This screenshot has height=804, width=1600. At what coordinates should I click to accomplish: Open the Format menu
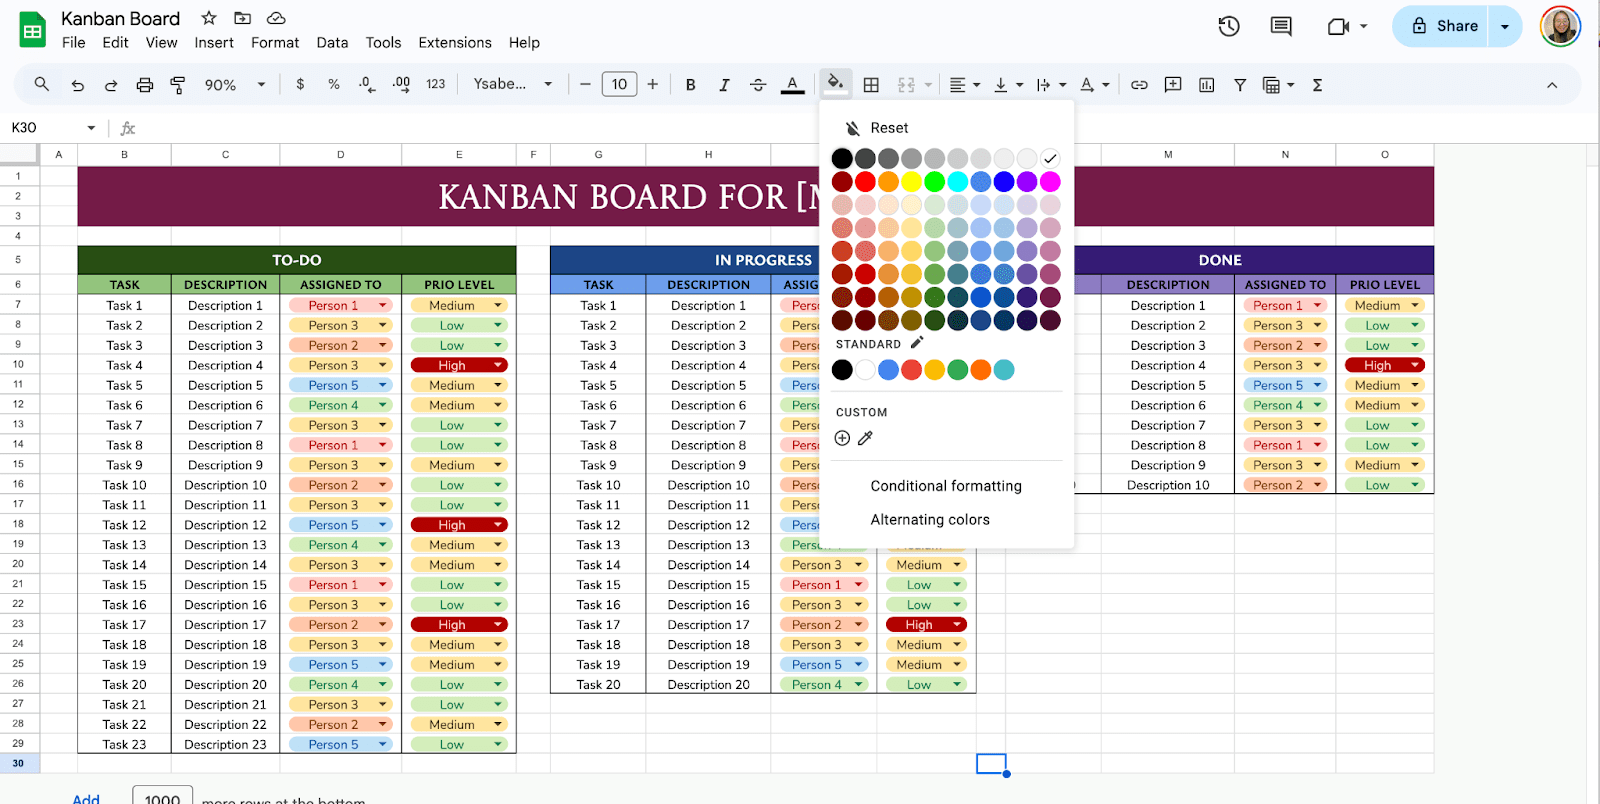(x=275, y=43)
